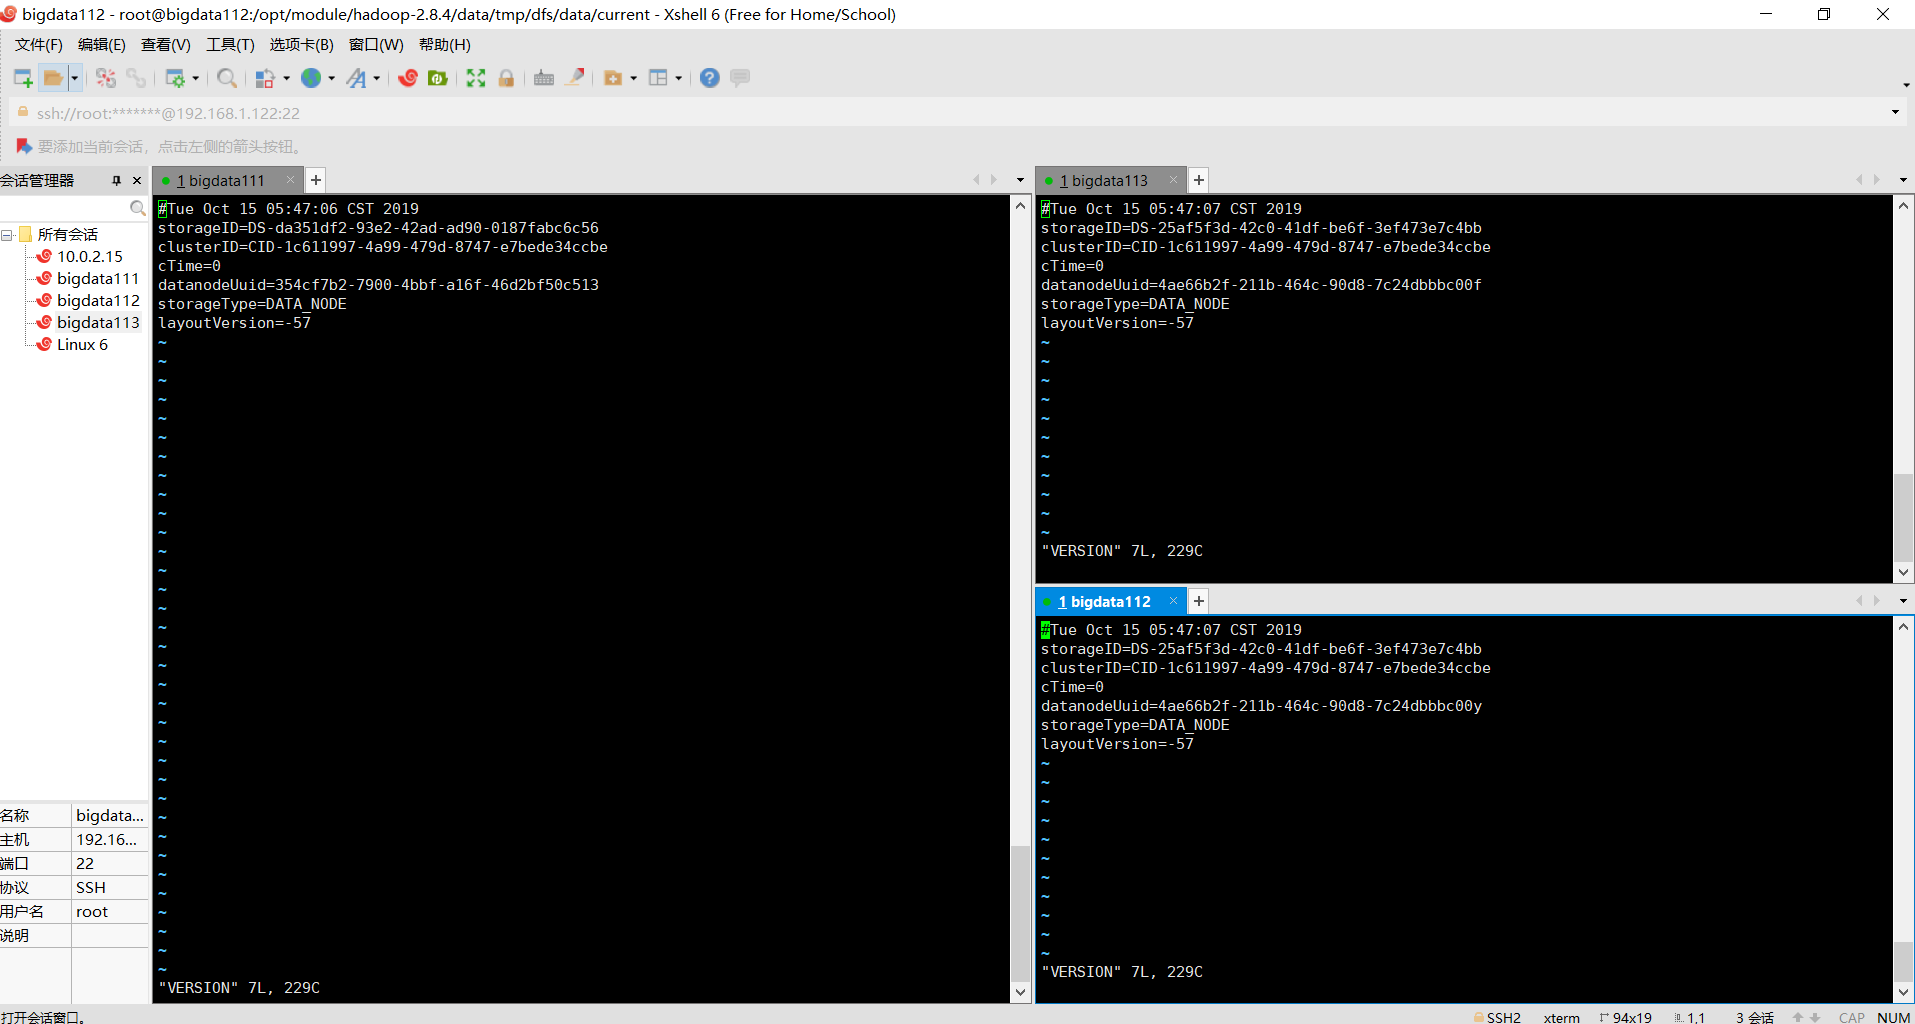Open the pane layout icon
Screen dimensions: 1915x1024
pyautogui.click(x=658, y=78)
